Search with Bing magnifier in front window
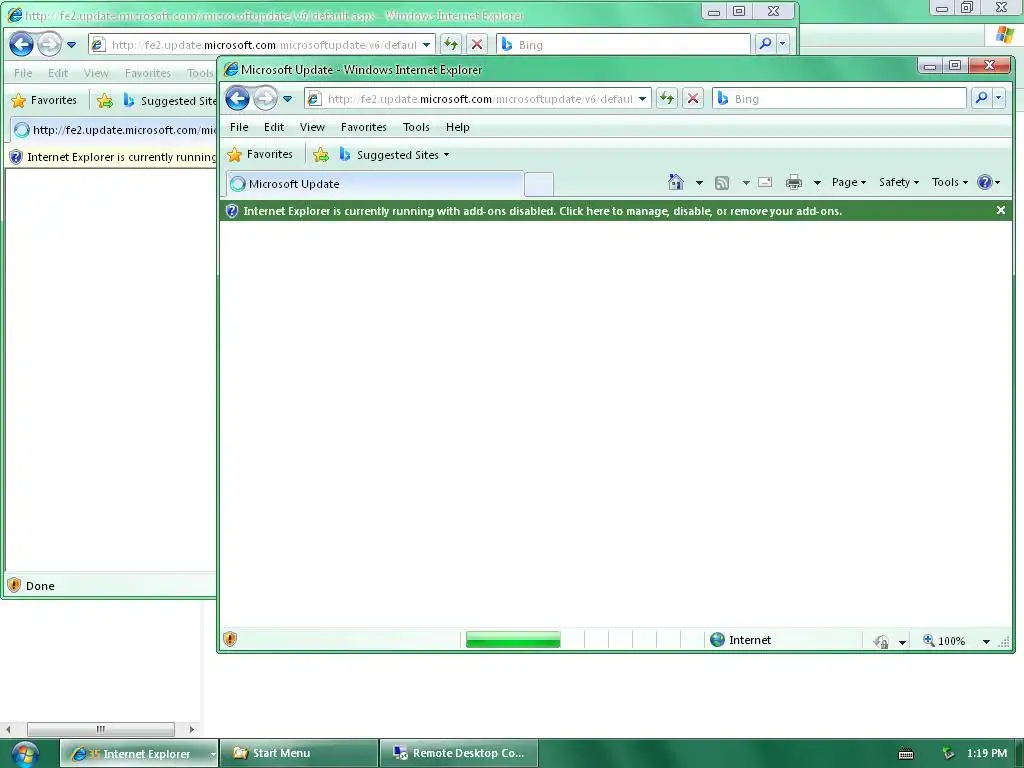Image resolution: width=1024 pixels, height=768 pixels. tap(981, 98)
